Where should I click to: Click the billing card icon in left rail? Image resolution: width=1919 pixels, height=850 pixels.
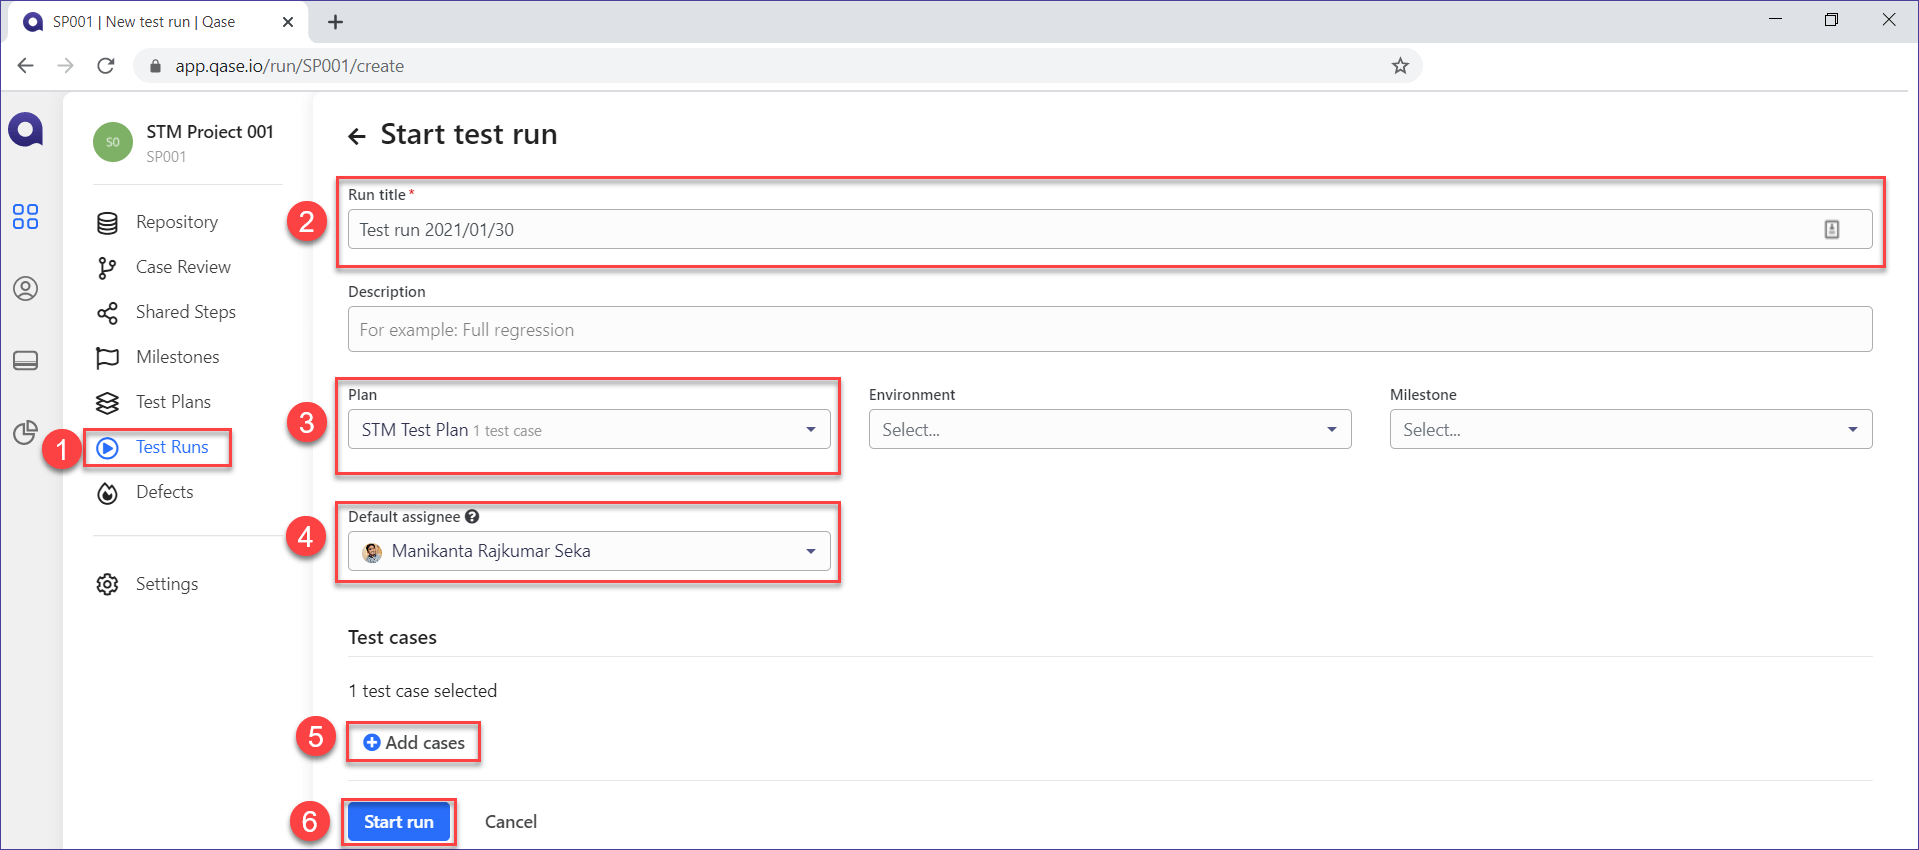[26, 361]
